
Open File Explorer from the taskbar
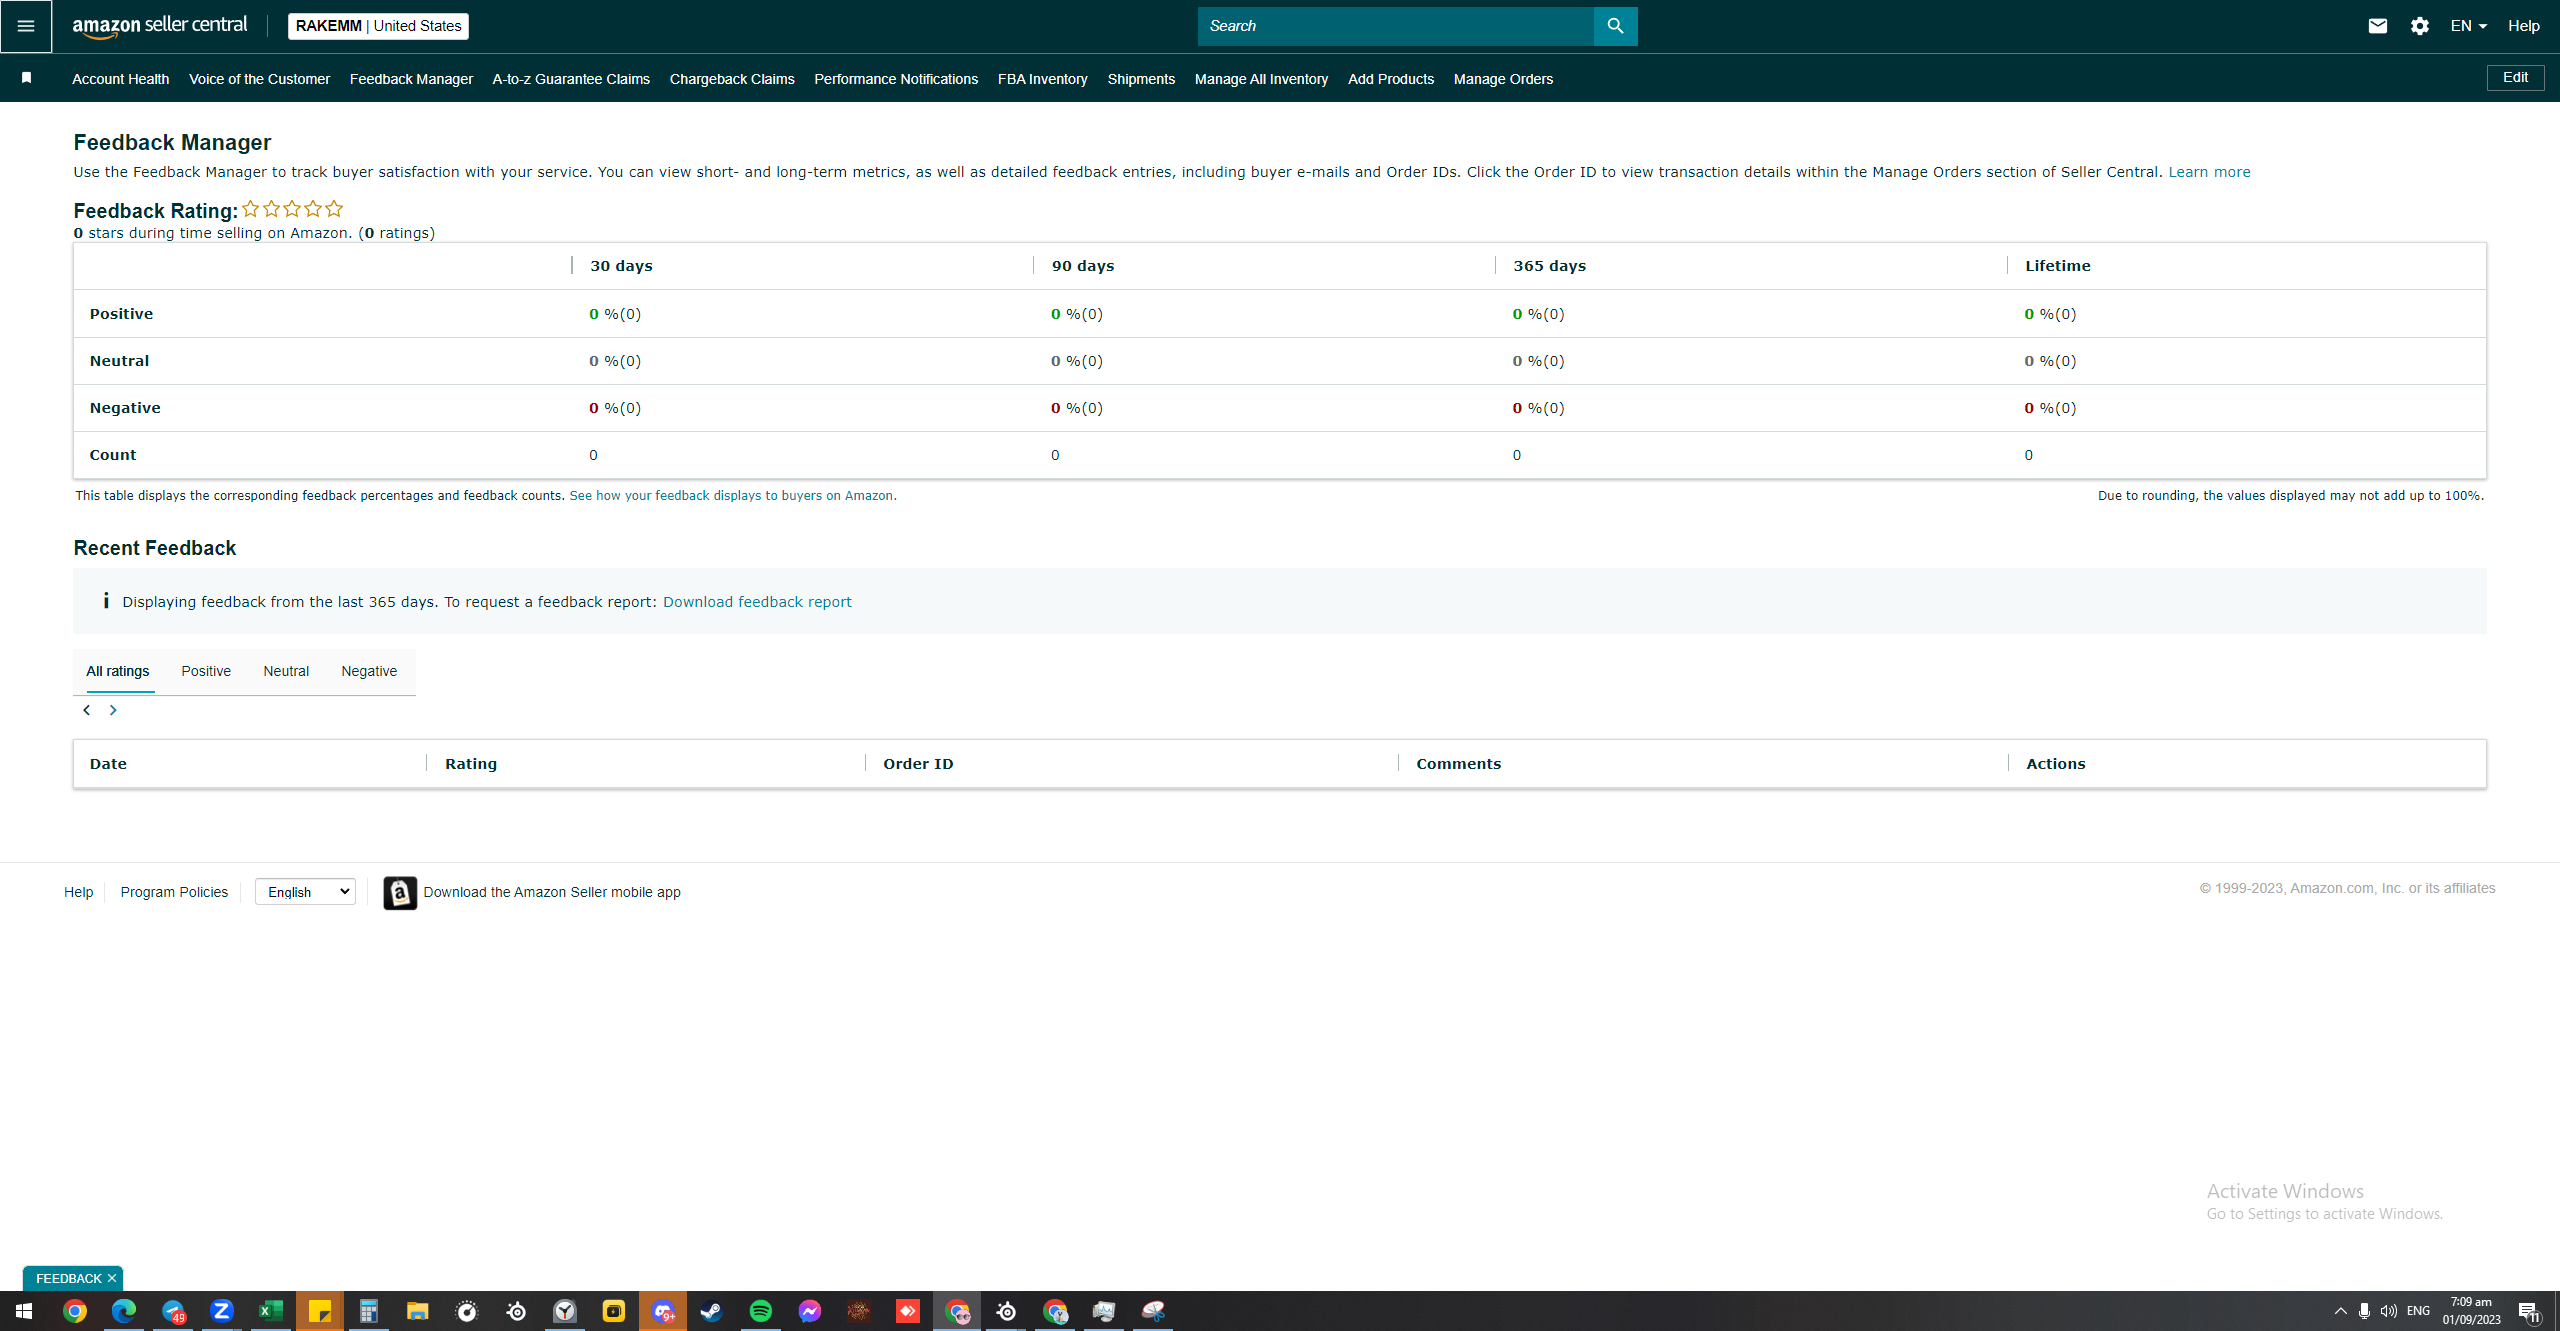pyautogui.click(x=418, y=1311)
